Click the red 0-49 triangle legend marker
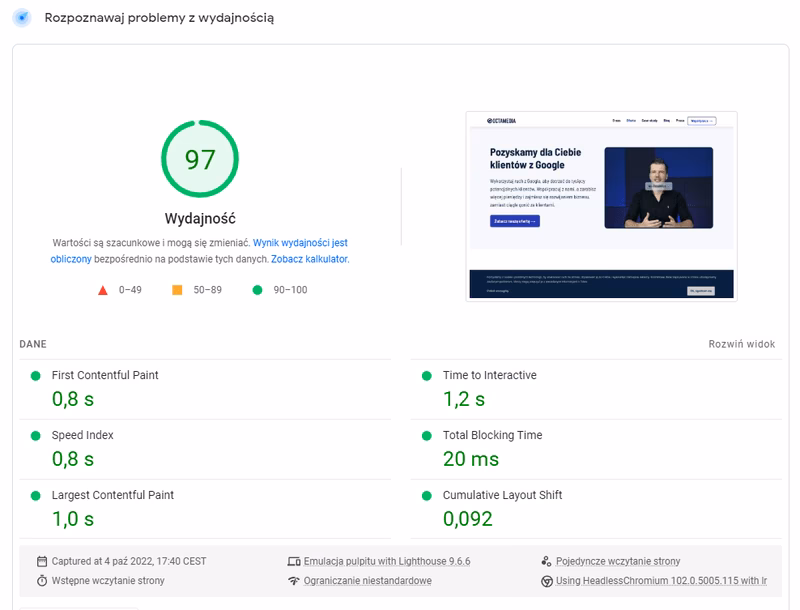 click(x=101, y=290)
